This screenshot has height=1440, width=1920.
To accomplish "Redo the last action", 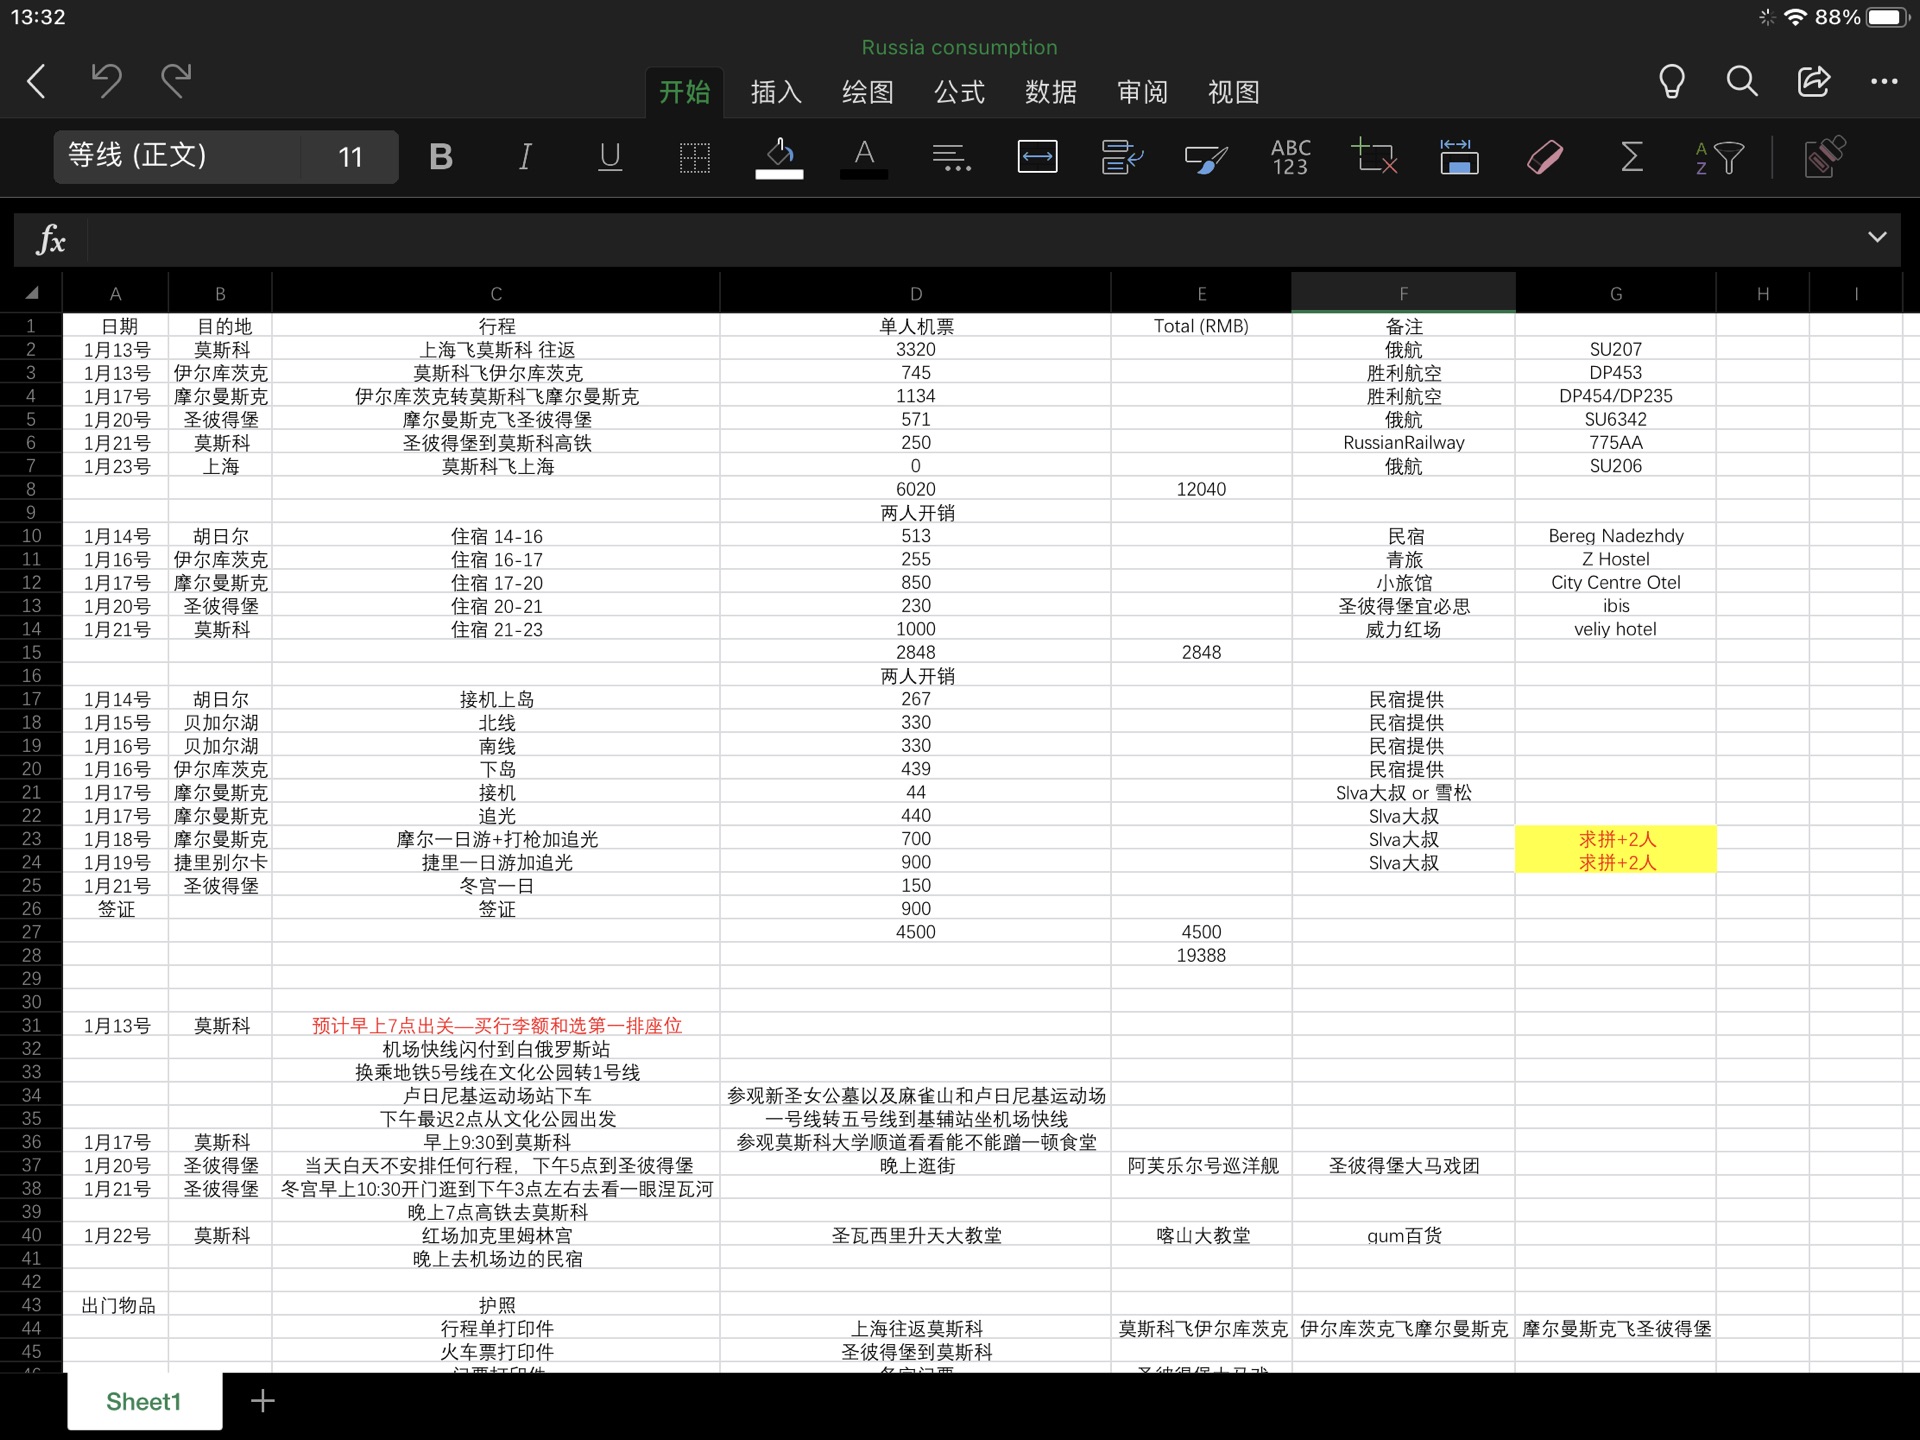I will point(176,80).
